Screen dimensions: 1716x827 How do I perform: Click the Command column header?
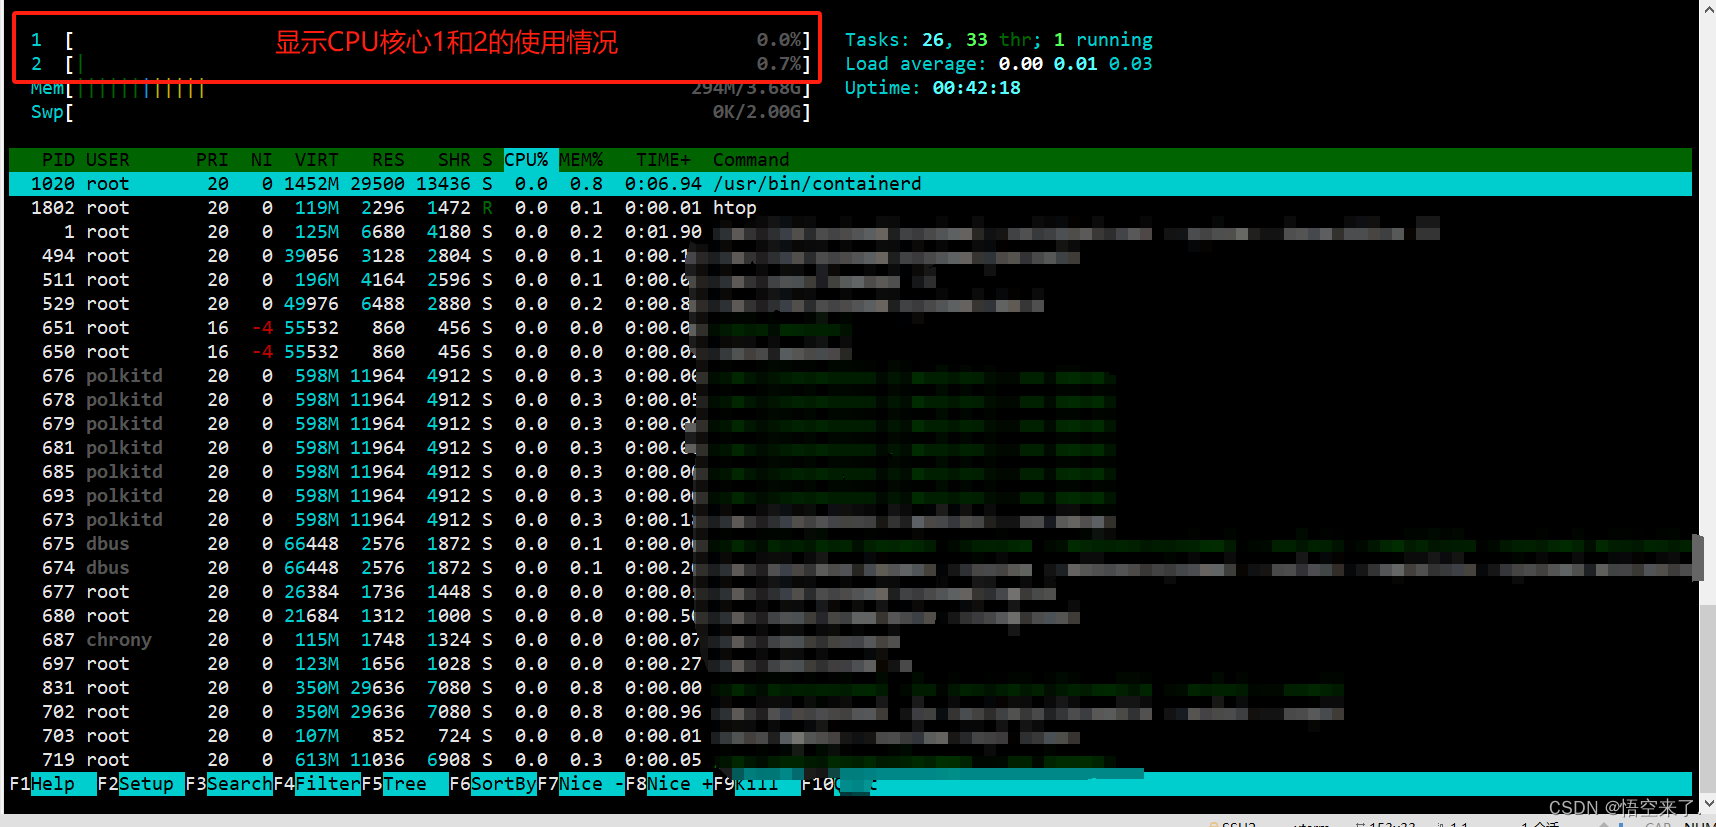(751, 160)
